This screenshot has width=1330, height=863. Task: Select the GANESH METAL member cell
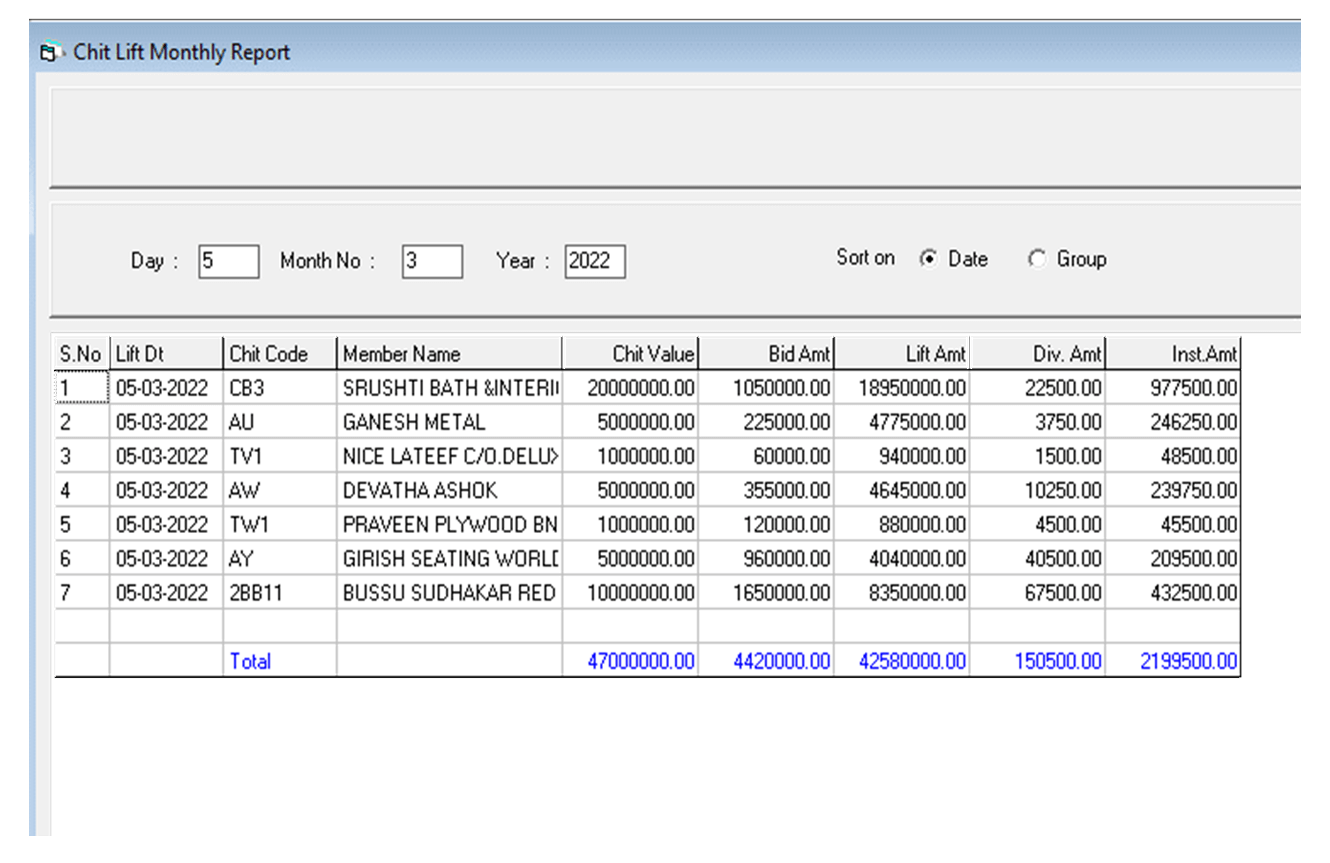pyautogui.click(x=450, y=422)
